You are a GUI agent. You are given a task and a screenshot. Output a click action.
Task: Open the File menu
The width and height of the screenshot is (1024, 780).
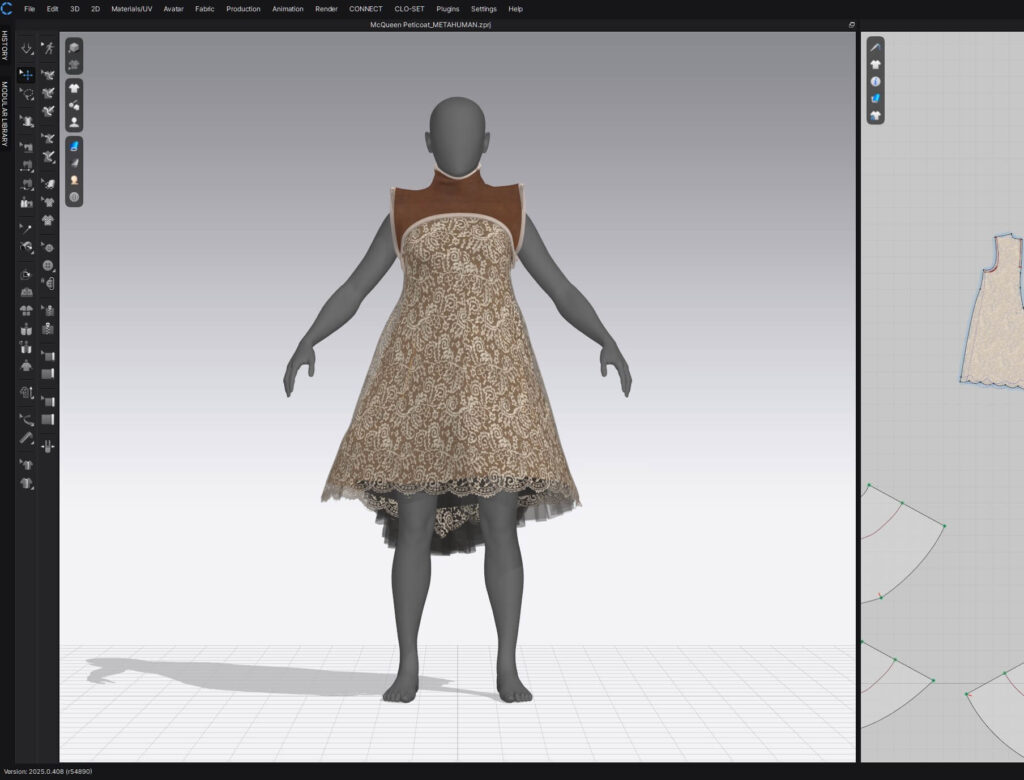point(30,9)
